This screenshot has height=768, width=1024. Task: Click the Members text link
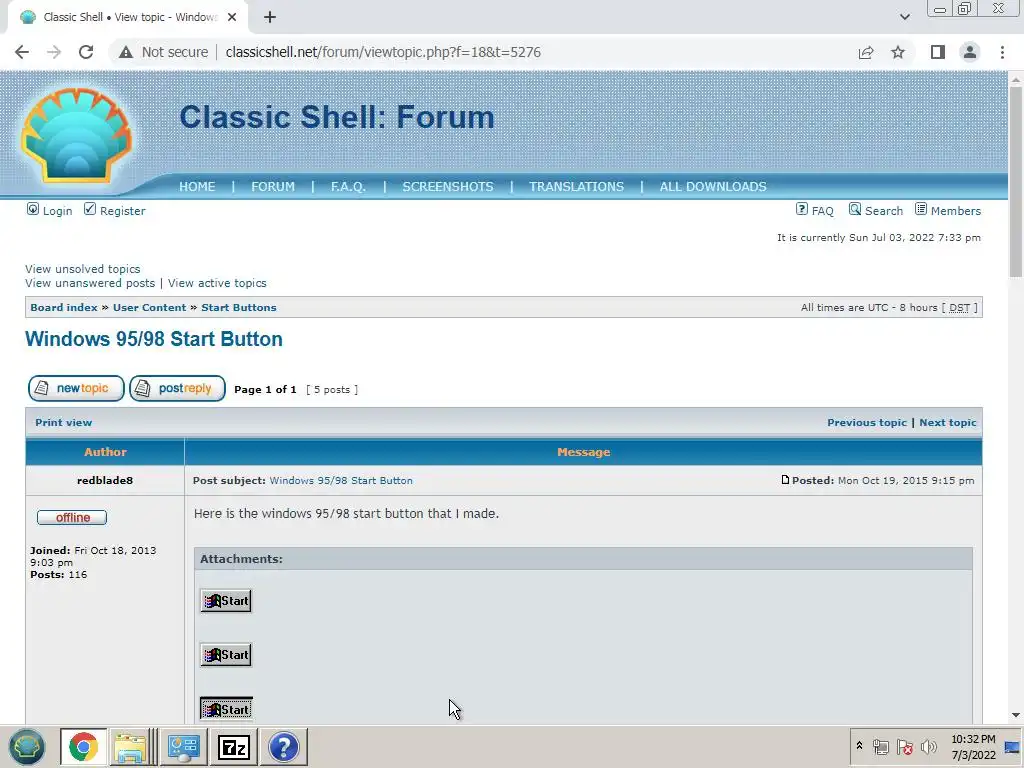tap(956, 211)
